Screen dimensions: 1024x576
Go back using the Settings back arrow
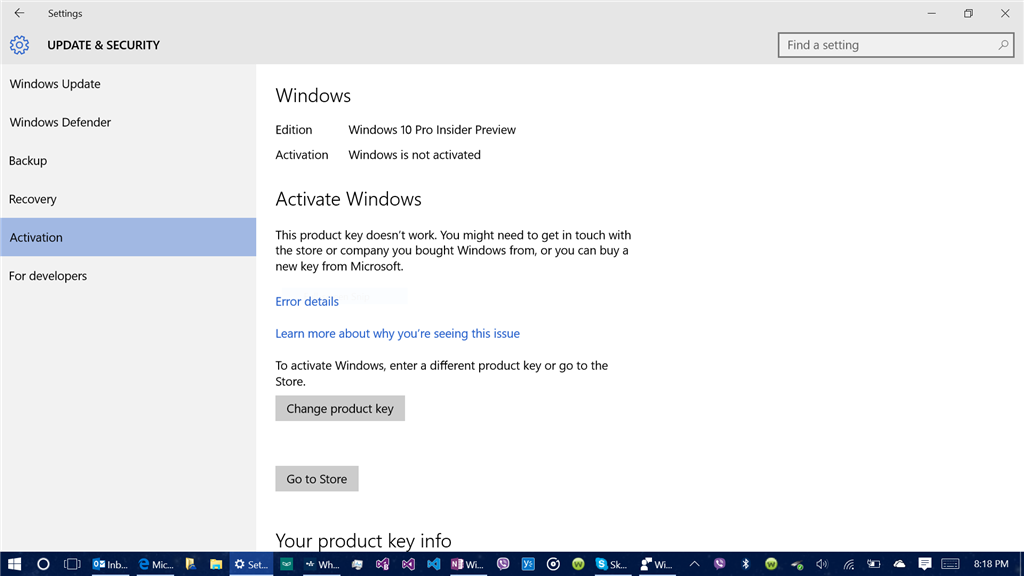click(x=19, y=13)
